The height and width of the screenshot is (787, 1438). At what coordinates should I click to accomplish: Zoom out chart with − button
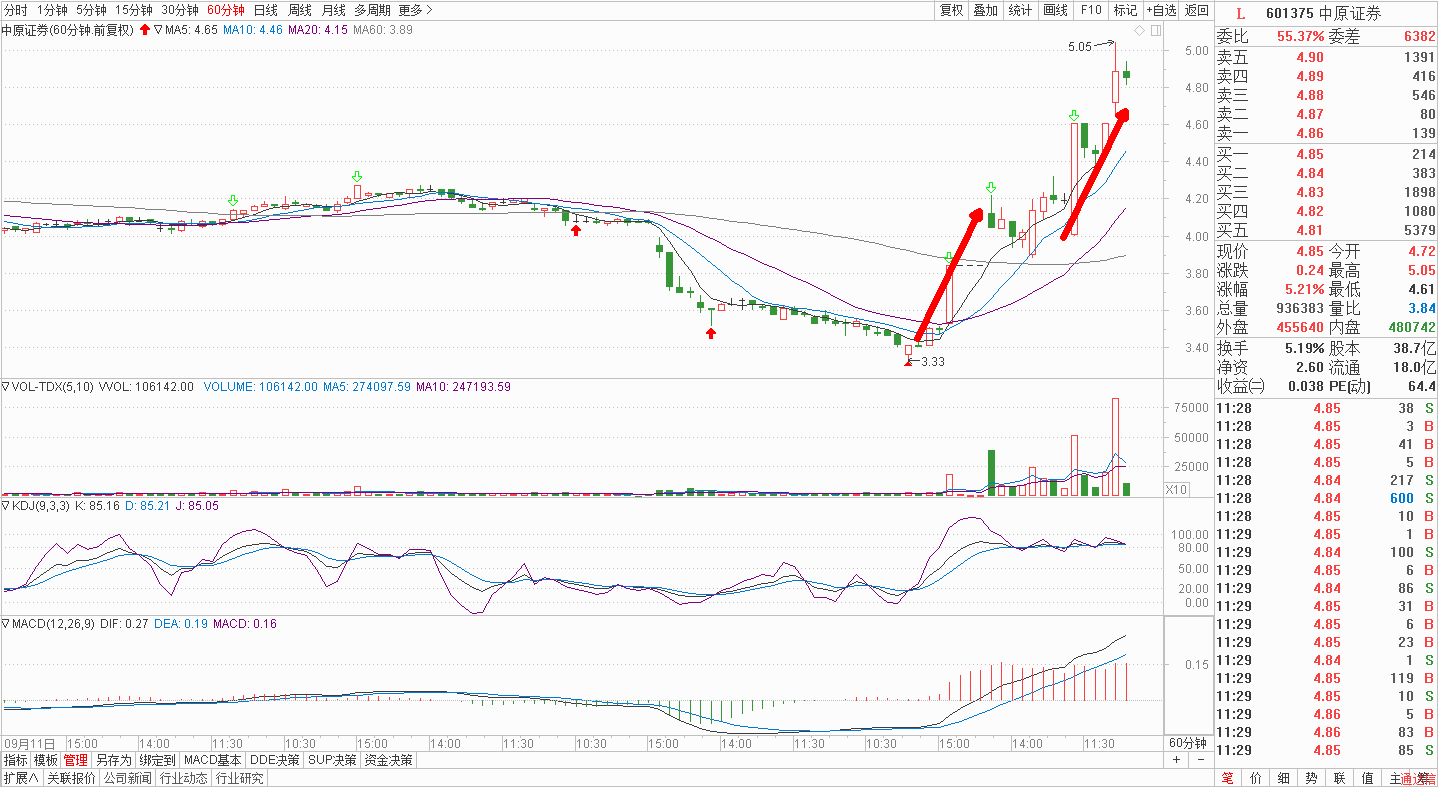pyautogui.click(x=1200, y=761)
